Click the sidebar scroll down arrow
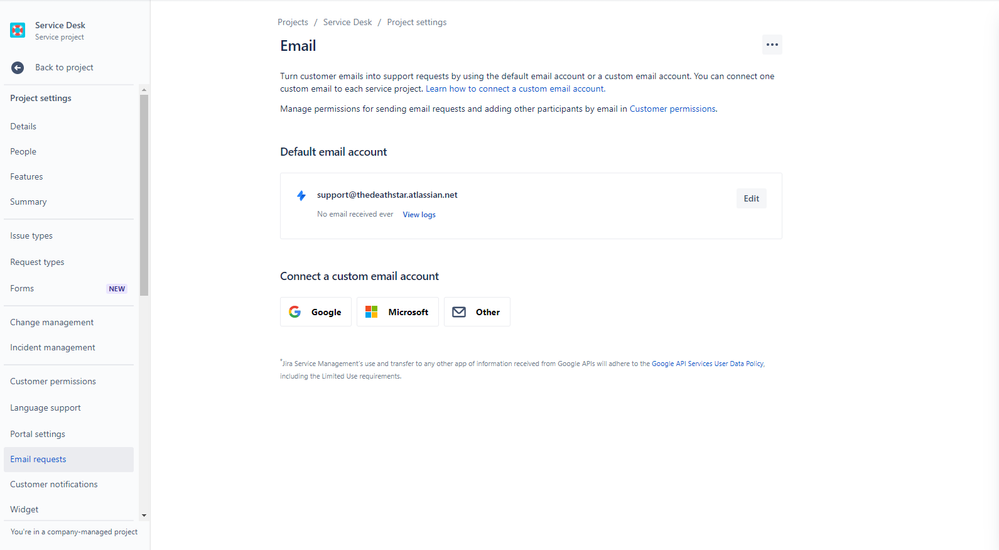 [144, 515]
